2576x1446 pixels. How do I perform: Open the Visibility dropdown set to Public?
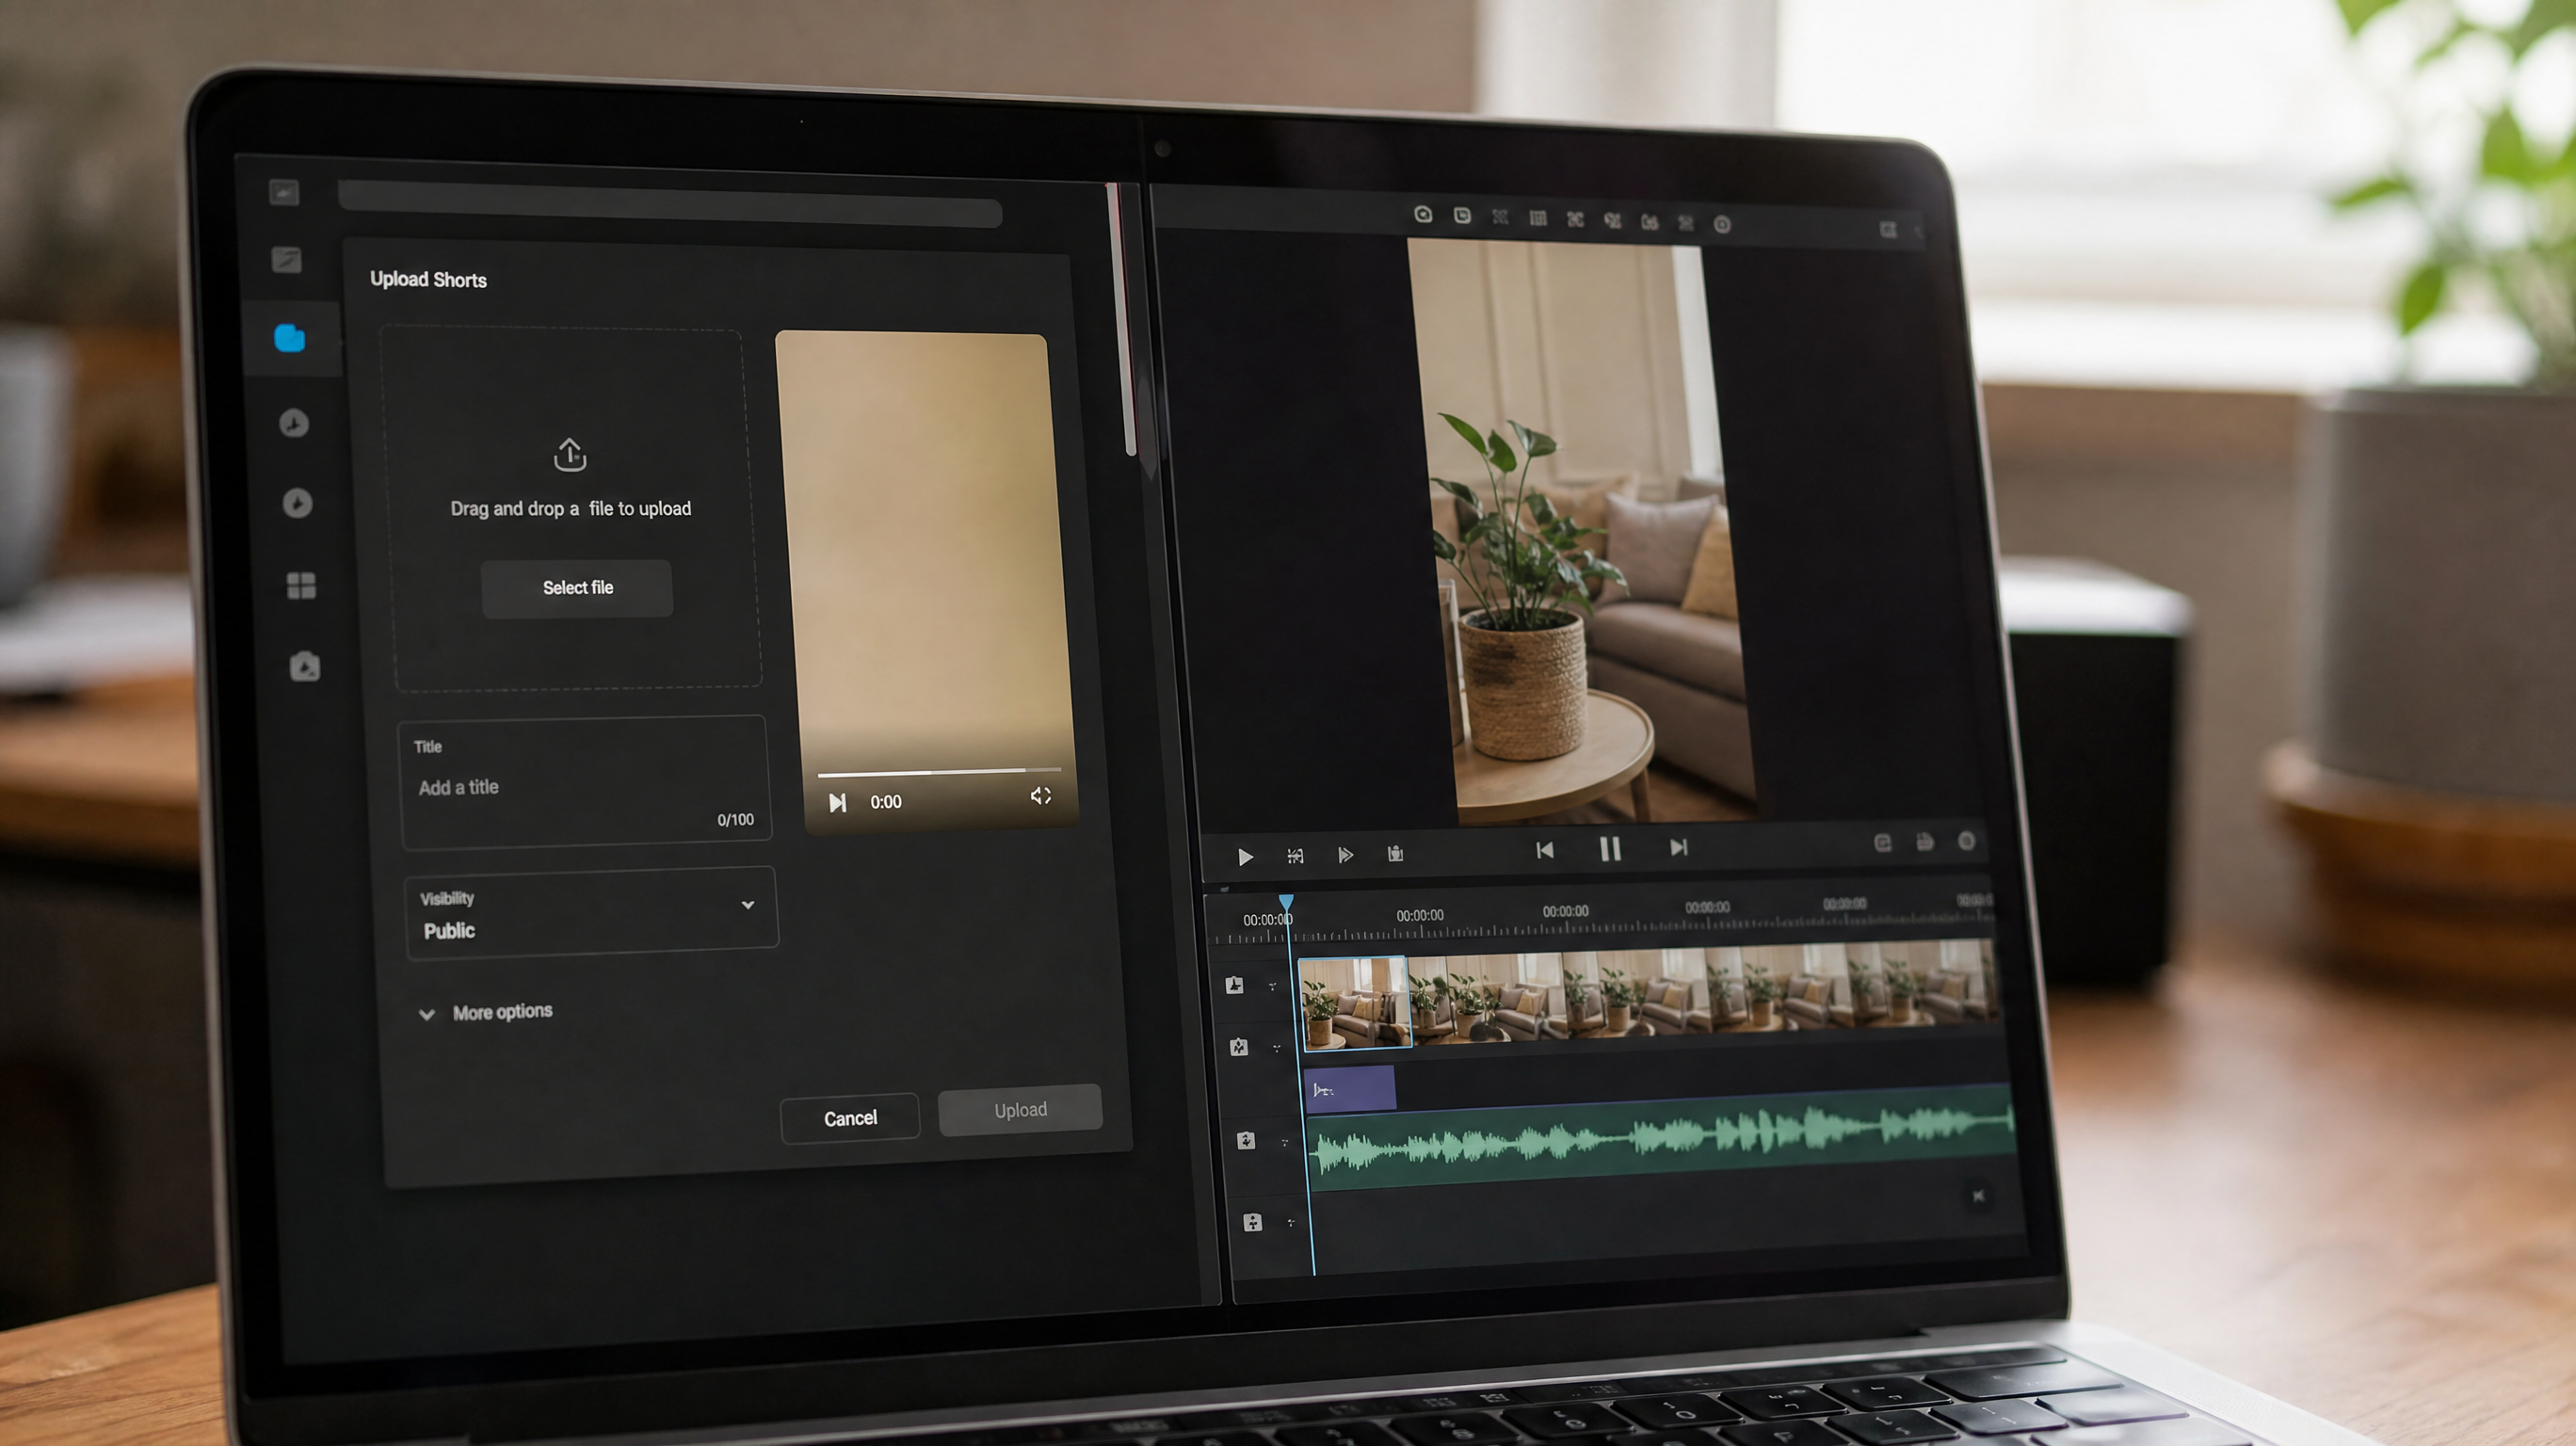click(x=591, y=913)
